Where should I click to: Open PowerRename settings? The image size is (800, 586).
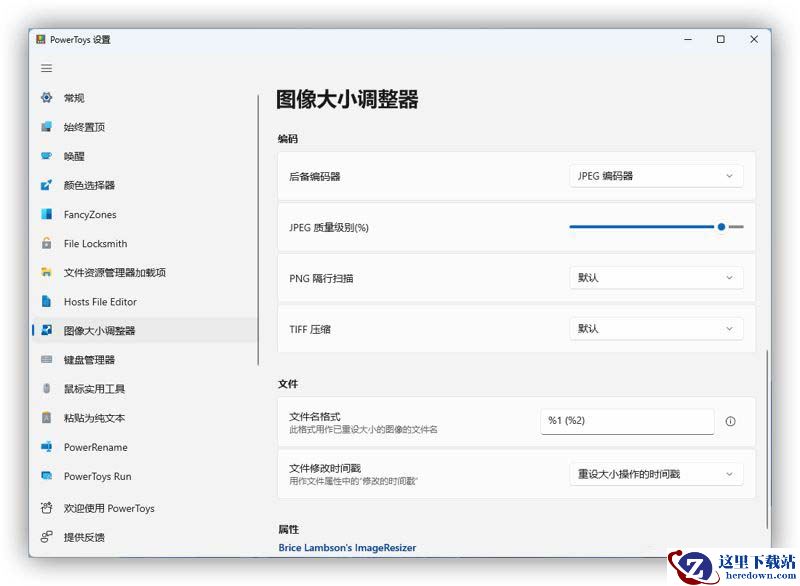click(146, 447)
